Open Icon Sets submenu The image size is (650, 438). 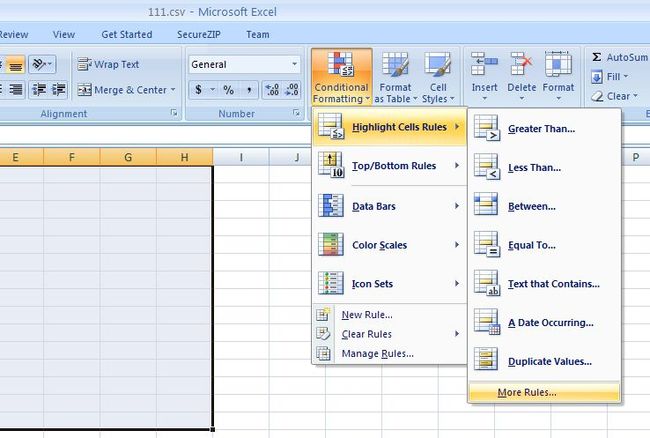point(390,284)
